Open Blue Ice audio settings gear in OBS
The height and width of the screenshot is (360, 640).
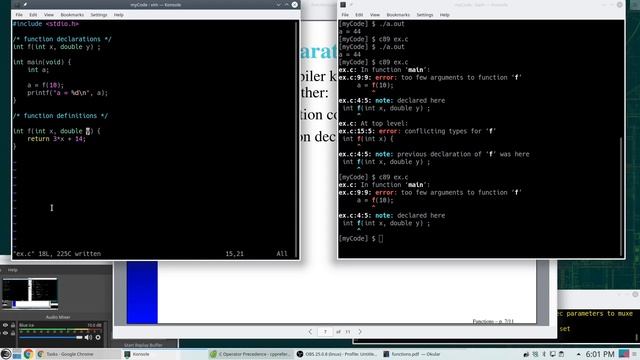coord(98,338)
